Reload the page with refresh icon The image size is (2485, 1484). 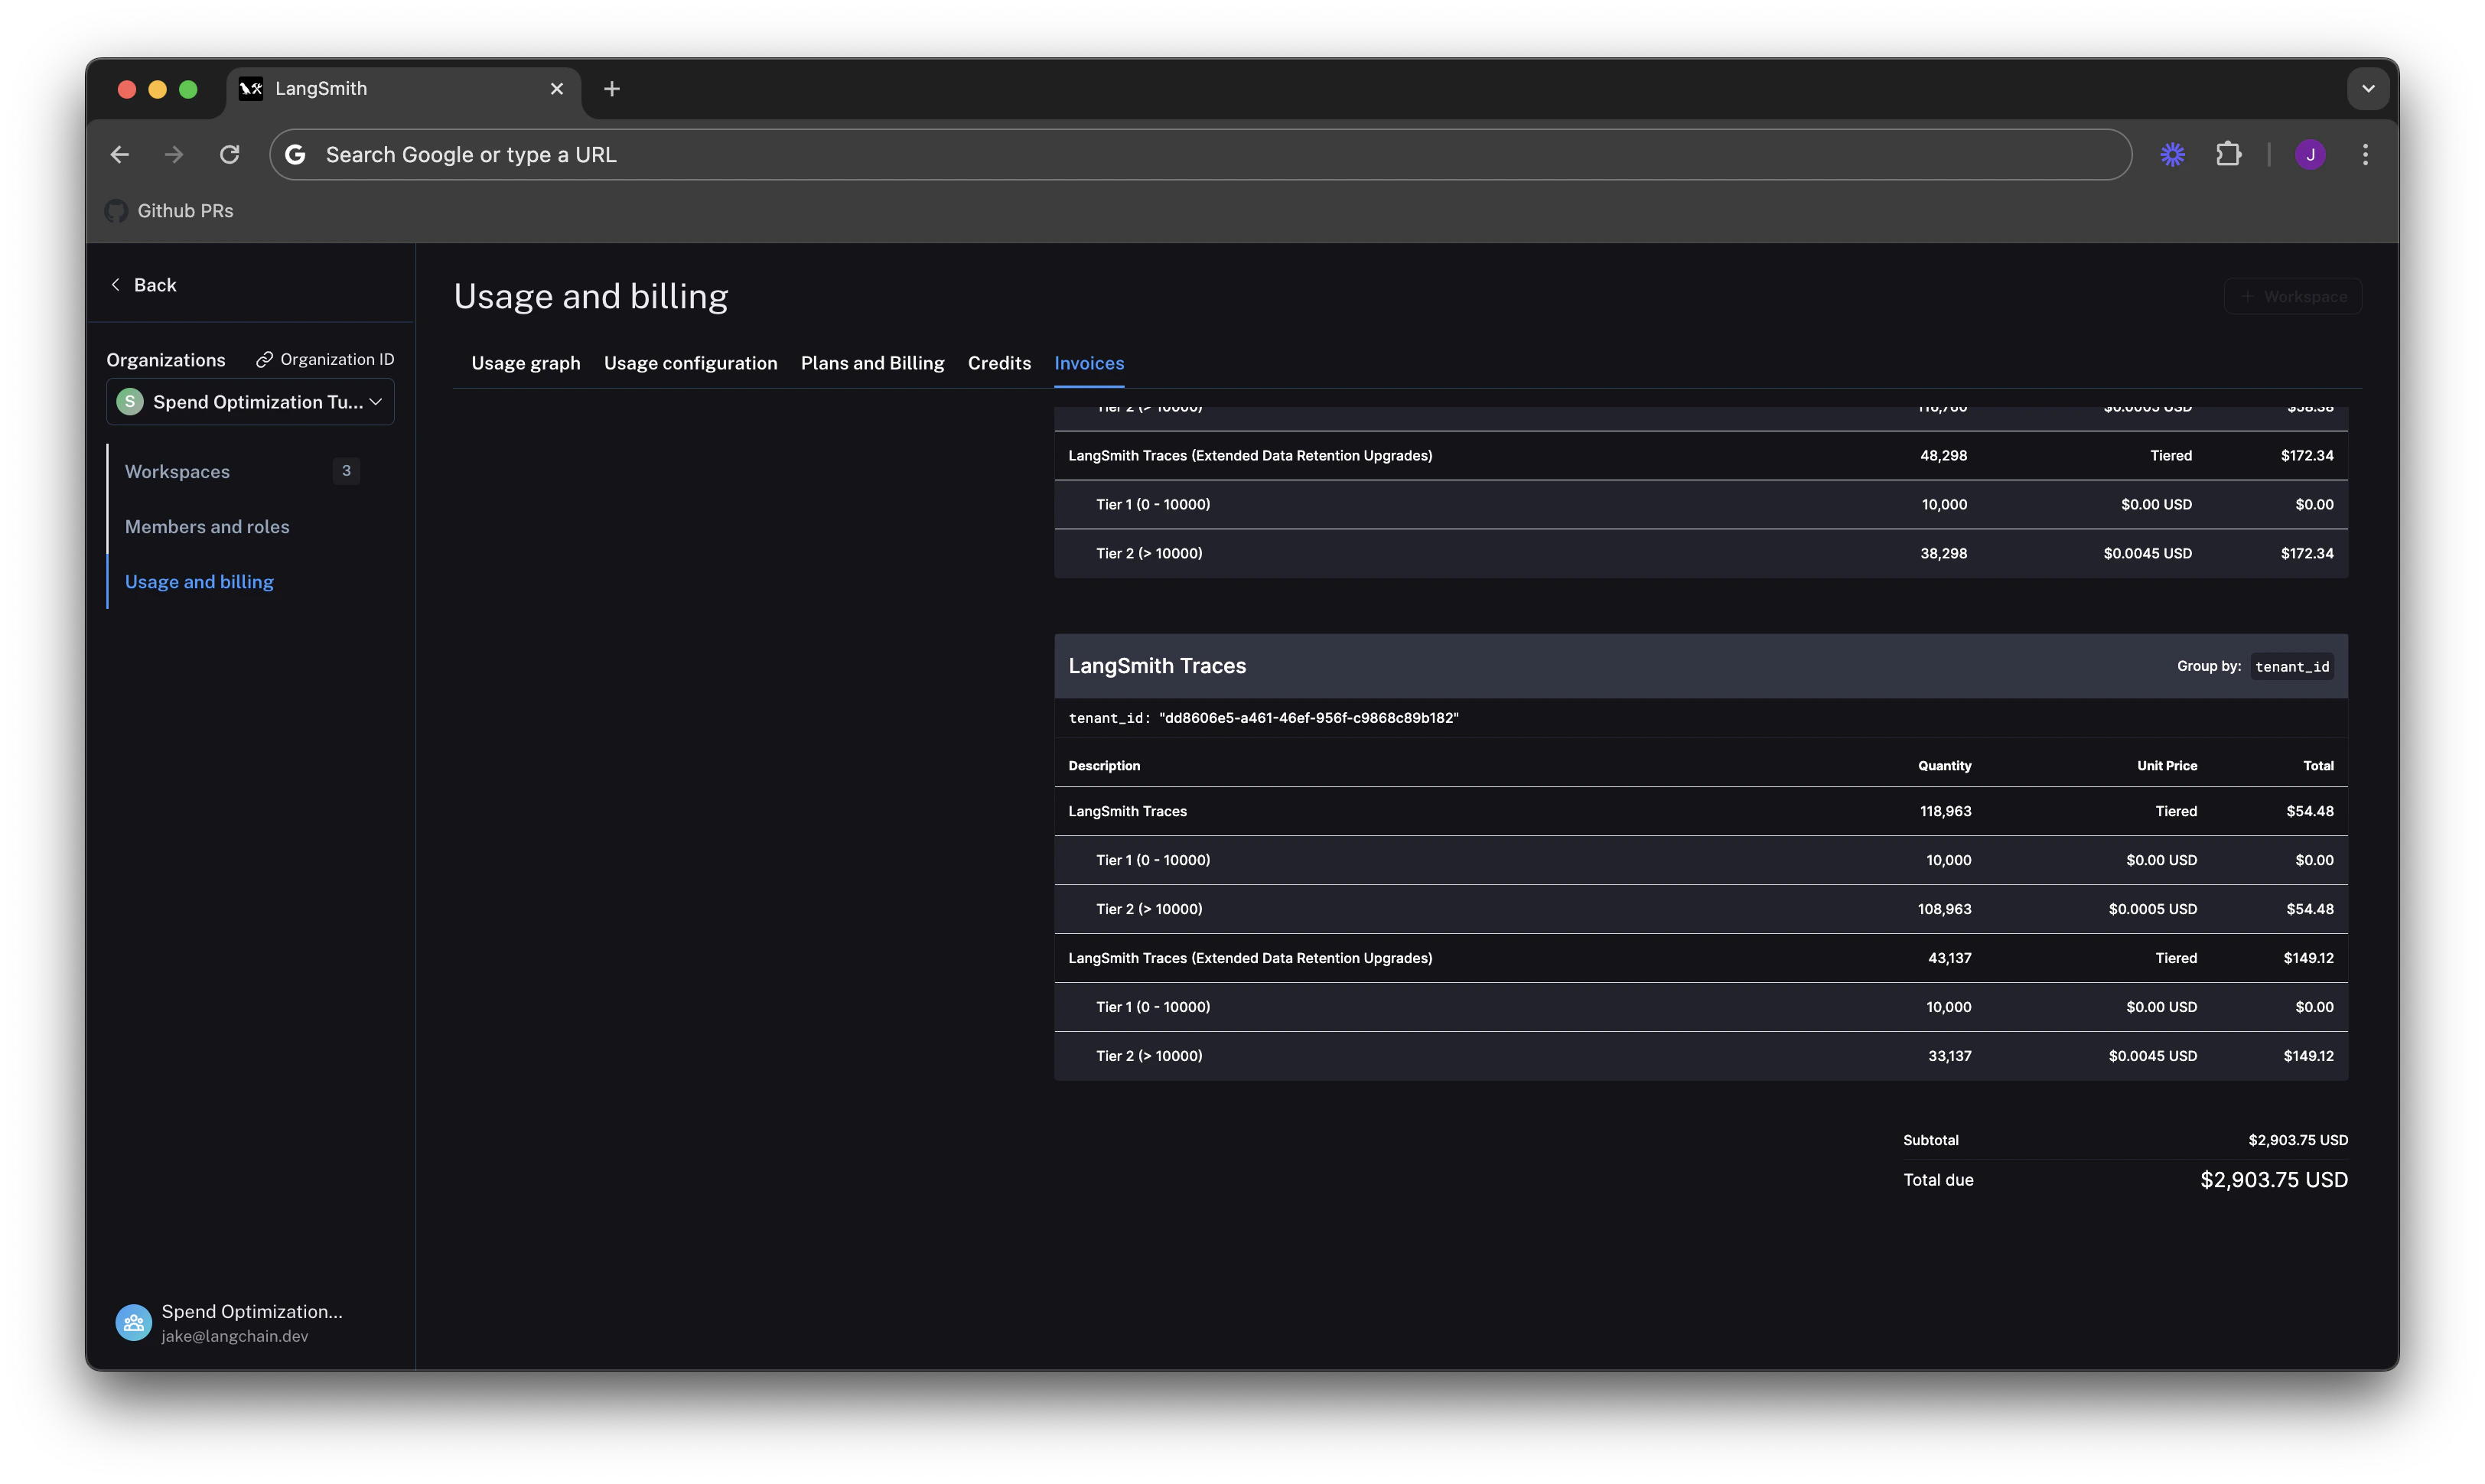(x=230, y=155)
